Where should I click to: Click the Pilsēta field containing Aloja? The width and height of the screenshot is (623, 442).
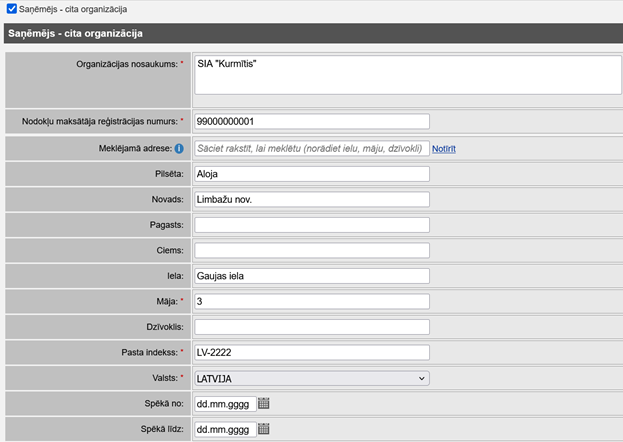point(312,174)
